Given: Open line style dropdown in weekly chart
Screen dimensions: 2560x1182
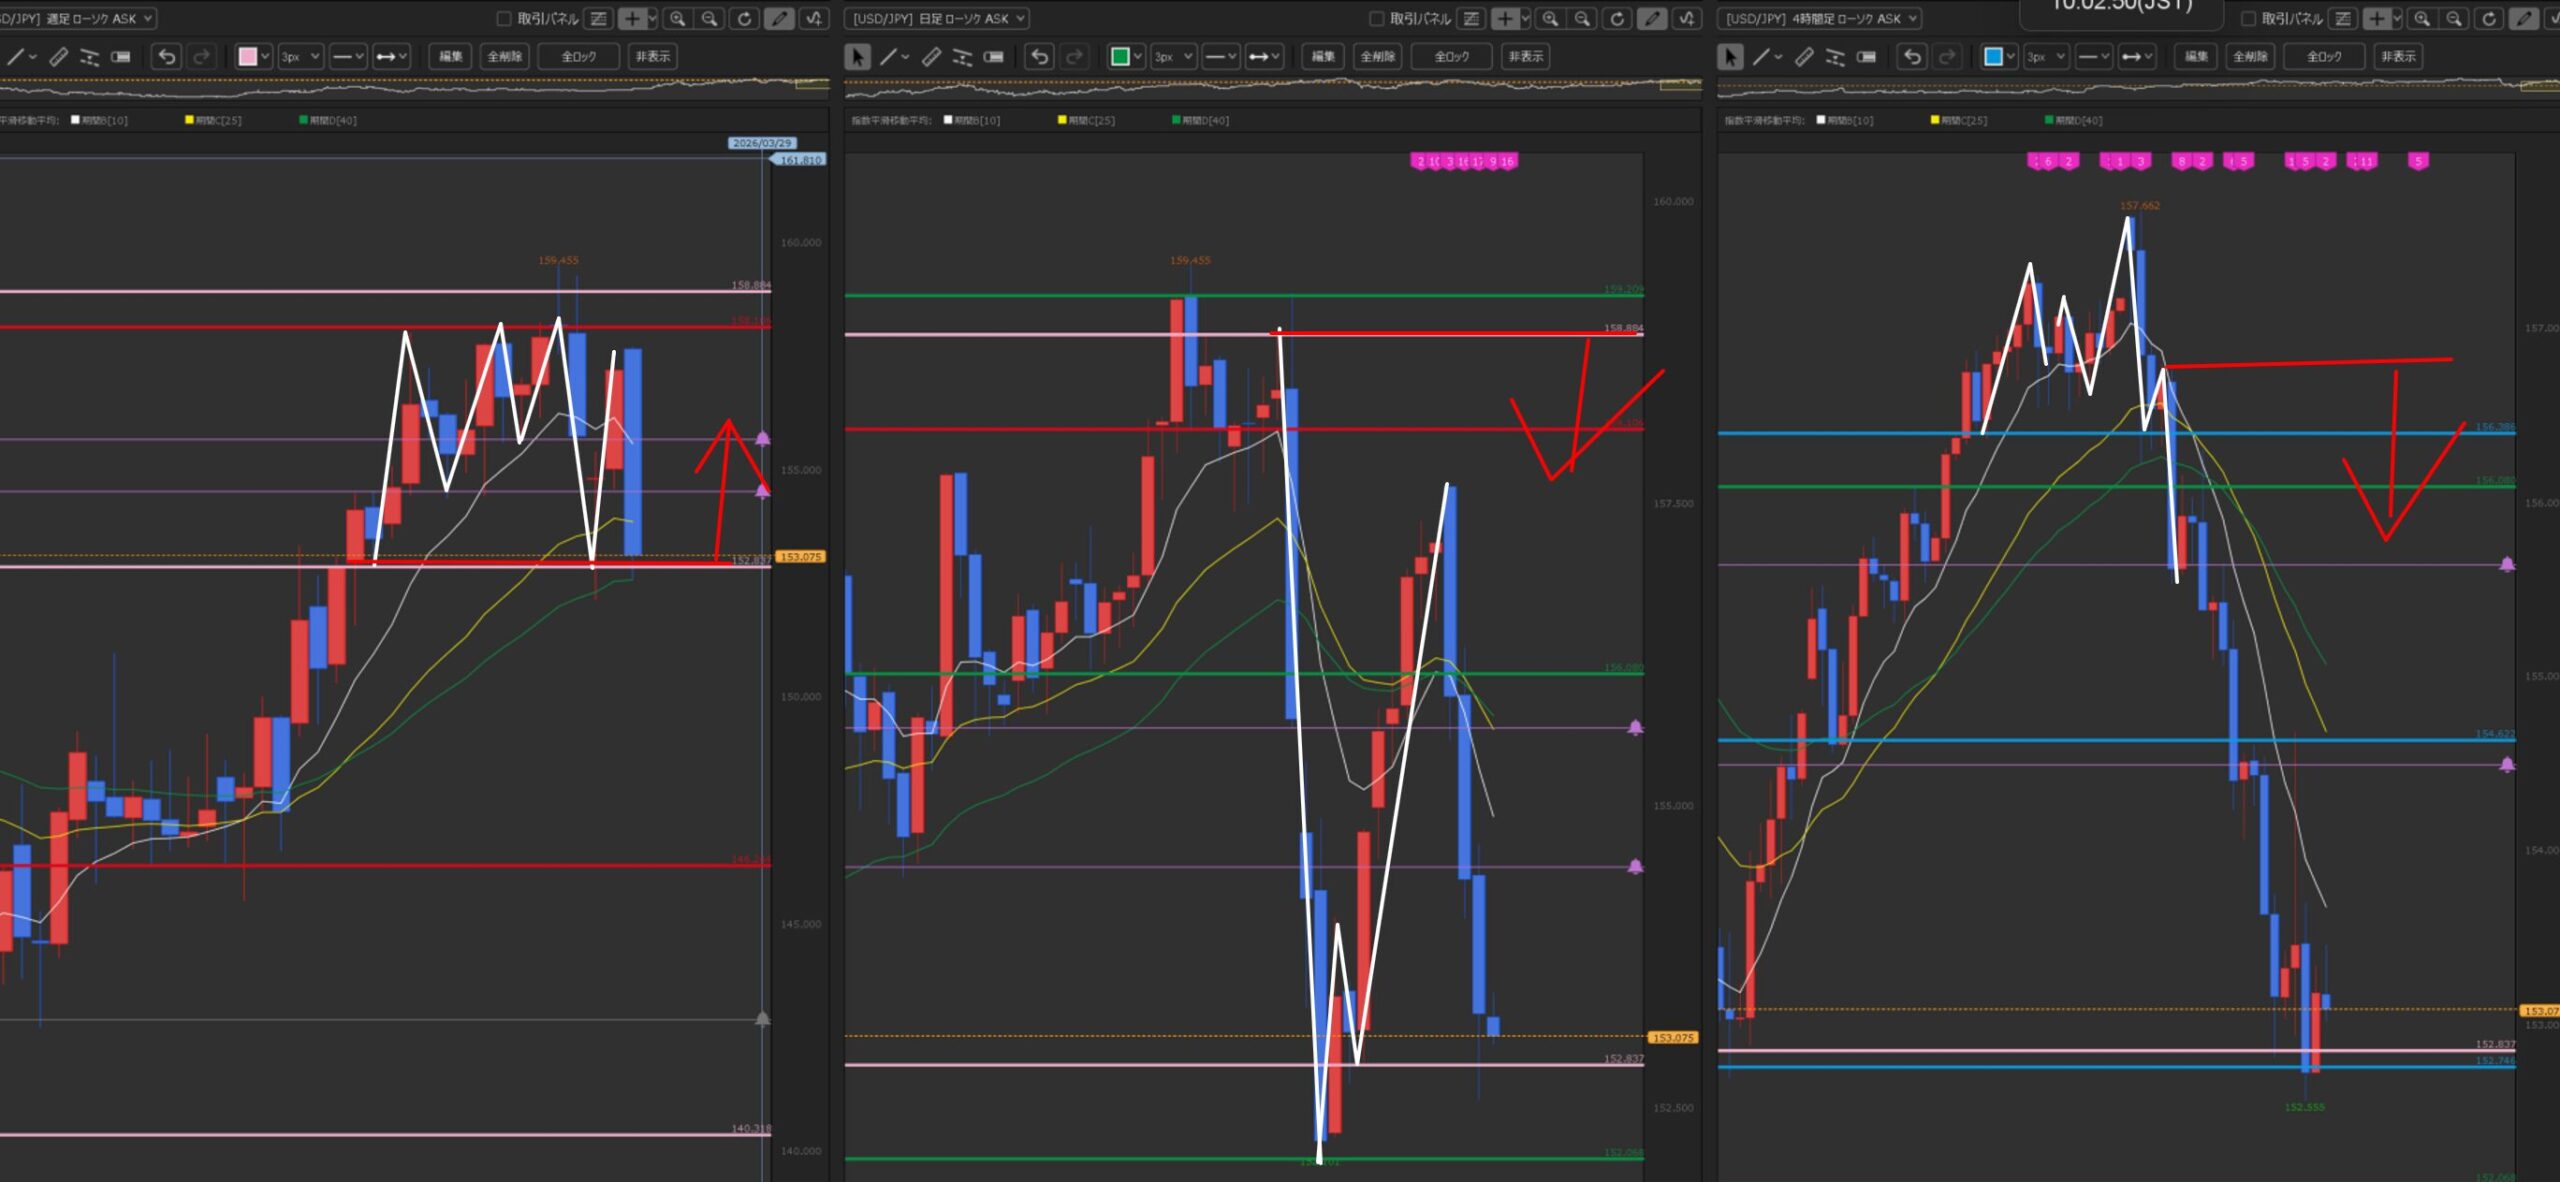Looking at the screenshot, I should (x=347, y=57).
